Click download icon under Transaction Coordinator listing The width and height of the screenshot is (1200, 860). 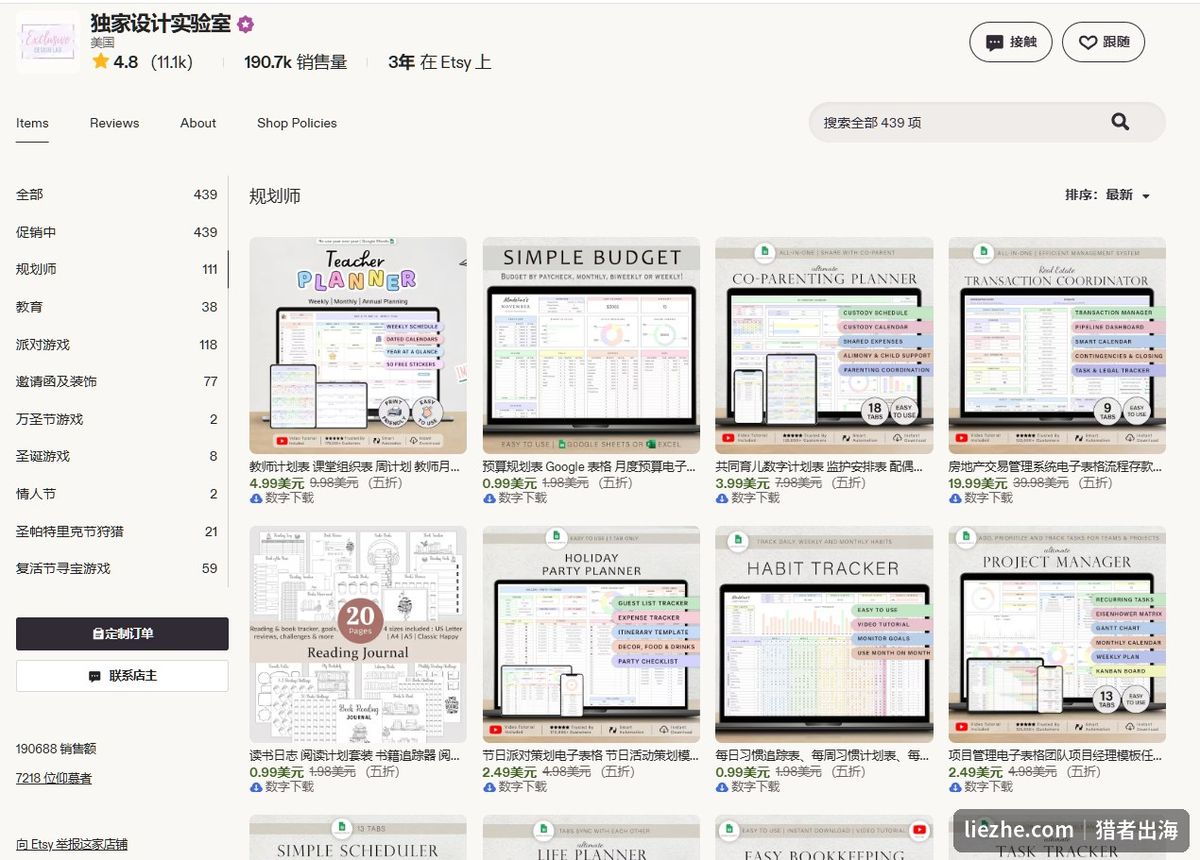point(955,498)
